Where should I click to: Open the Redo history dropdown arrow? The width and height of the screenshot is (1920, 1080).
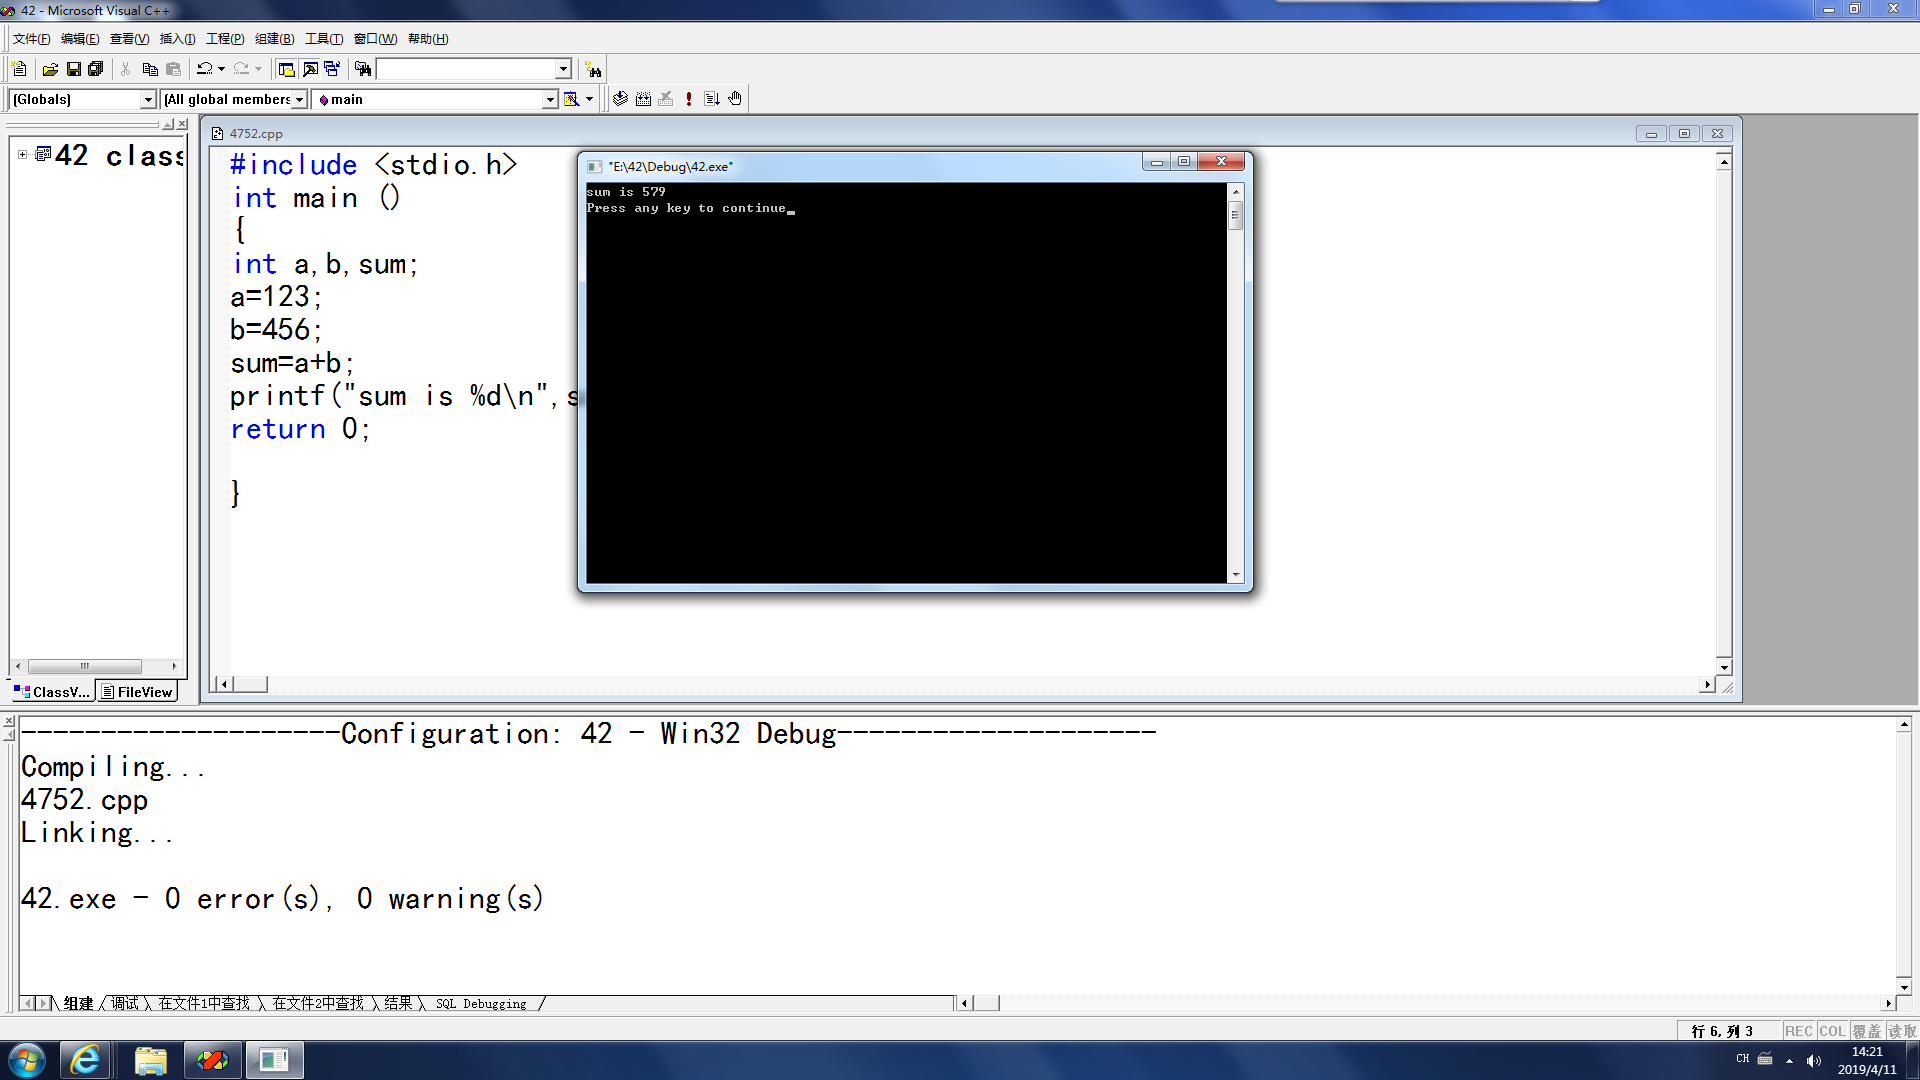coord(258,69)
